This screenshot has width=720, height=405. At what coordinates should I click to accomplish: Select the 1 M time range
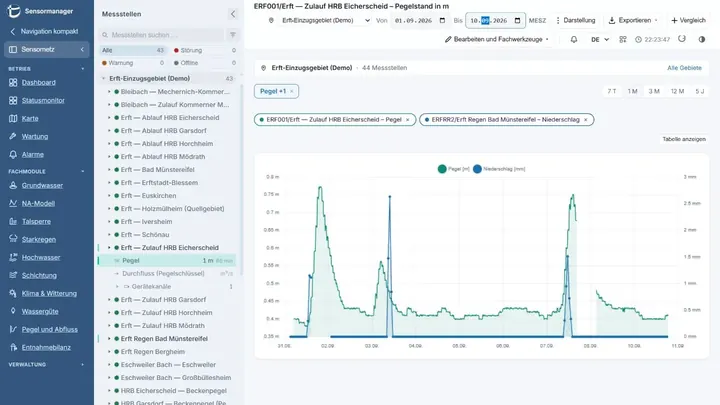click(632, 91)
